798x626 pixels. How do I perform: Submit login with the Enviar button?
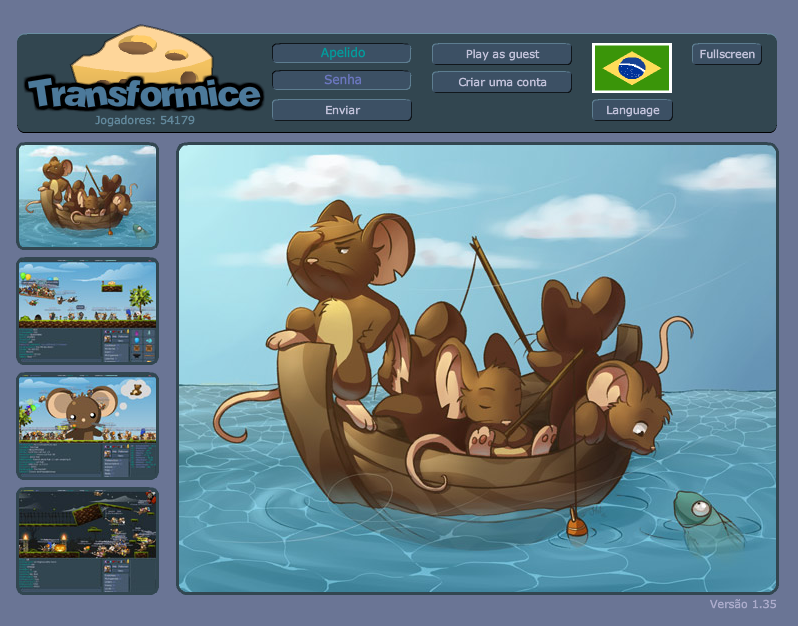point(341,110)
